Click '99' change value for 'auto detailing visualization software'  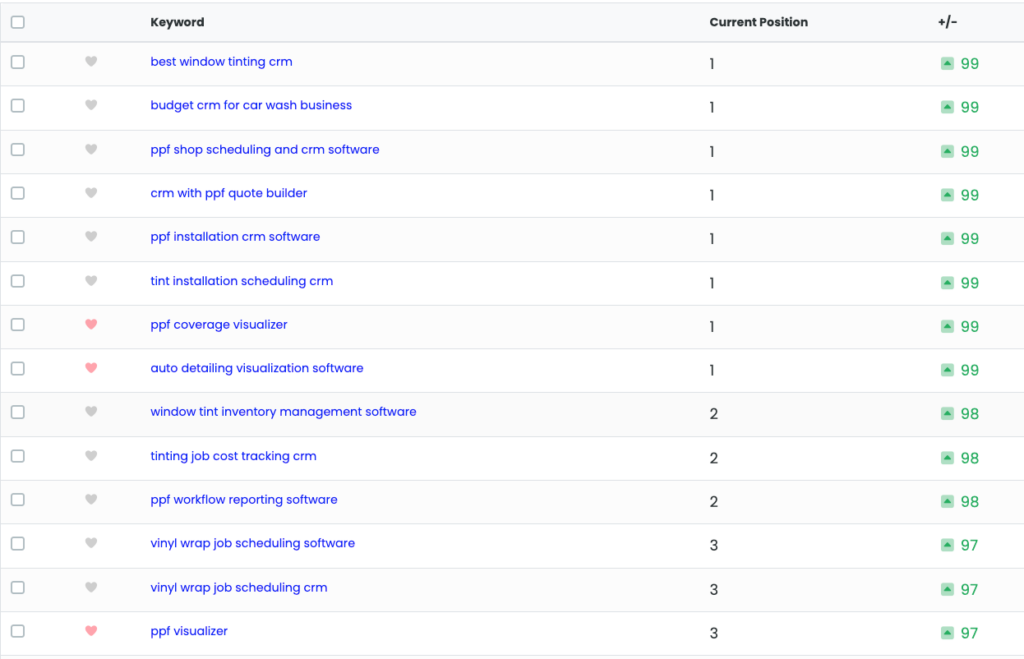[969, 370]
